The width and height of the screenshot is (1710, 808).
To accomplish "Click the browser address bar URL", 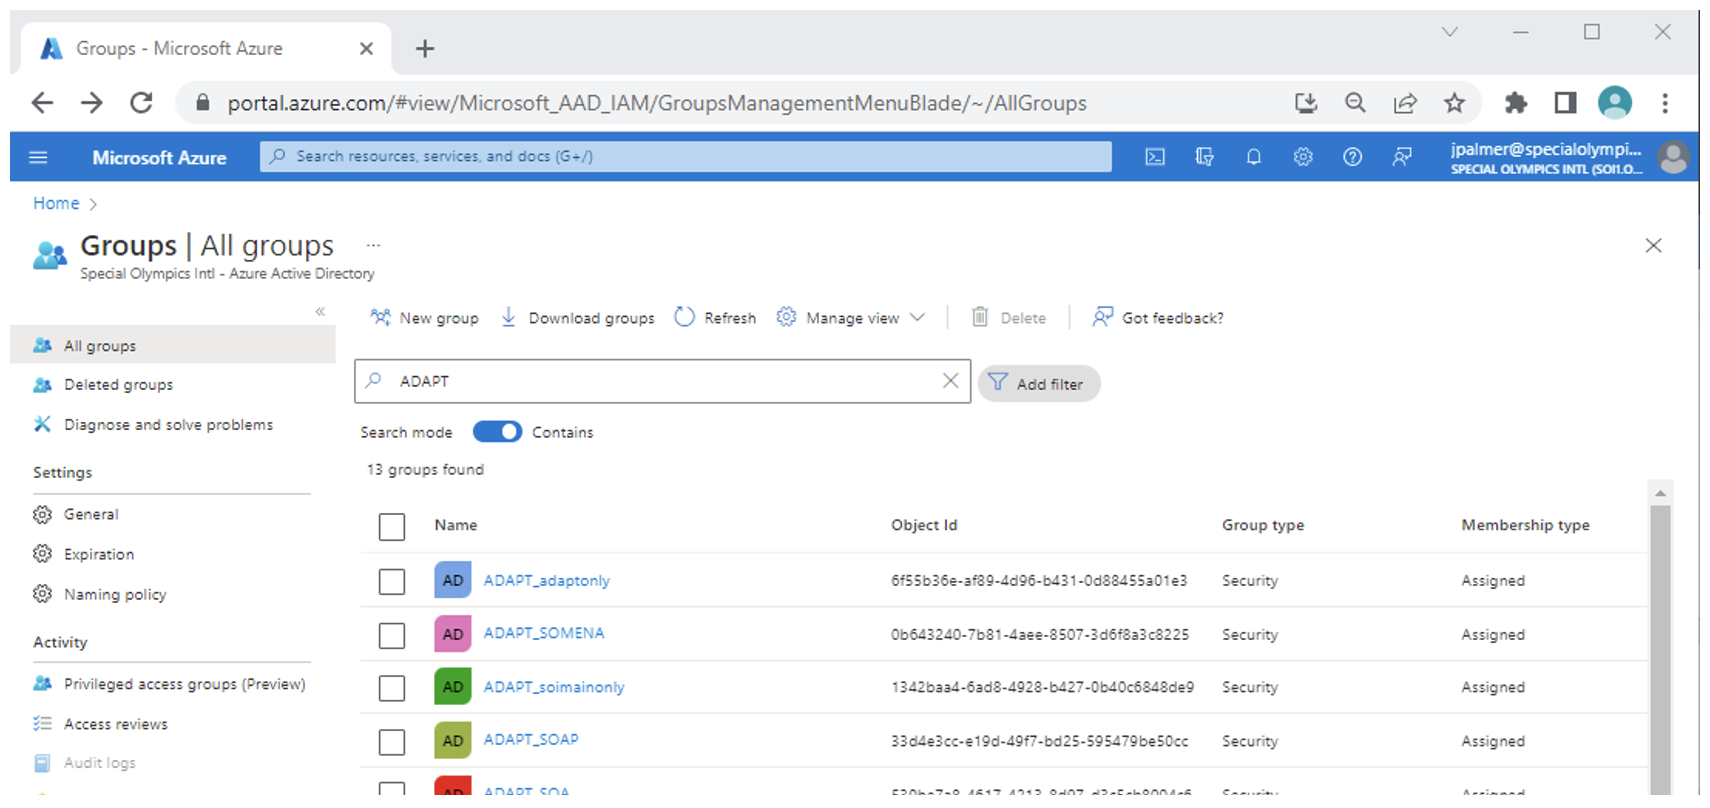I will click(x=657, y=103).
